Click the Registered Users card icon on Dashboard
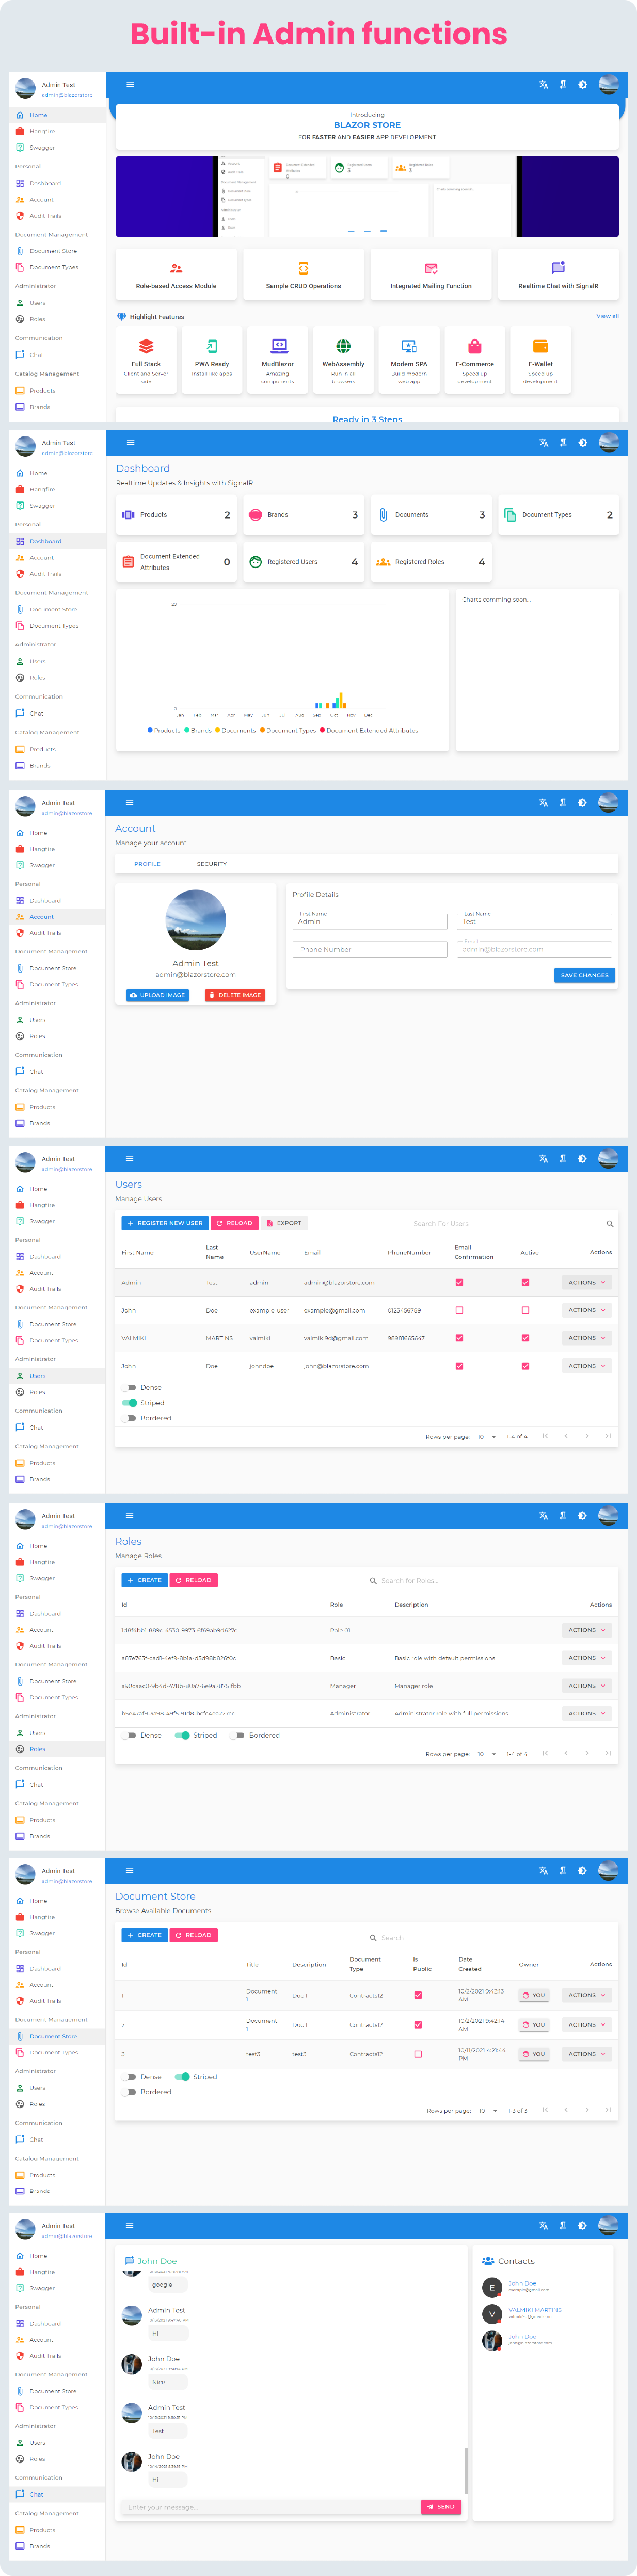The image size is (637, 2576). pyautogui.click(x=256, y=562)
